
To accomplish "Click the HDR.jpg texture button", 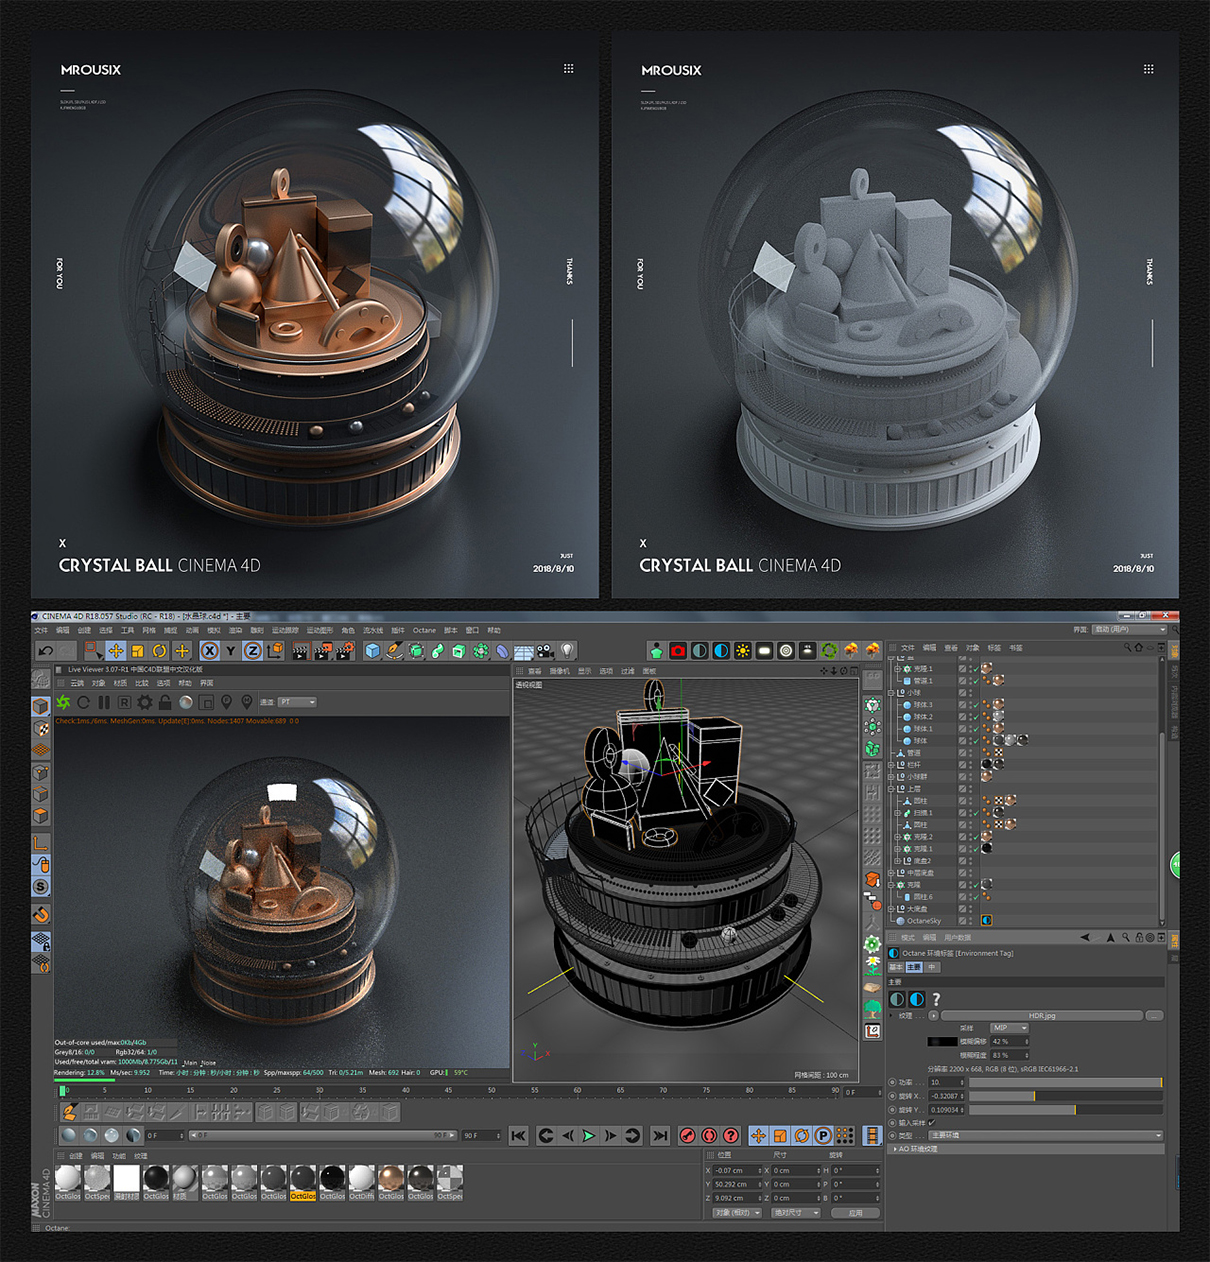I will (x=1042, y=1015).
